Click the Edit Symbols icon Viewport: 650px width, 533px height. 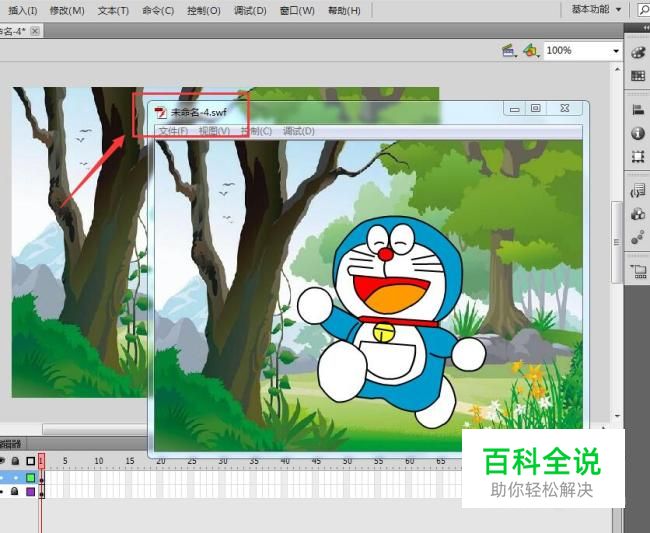click(530, 51)
